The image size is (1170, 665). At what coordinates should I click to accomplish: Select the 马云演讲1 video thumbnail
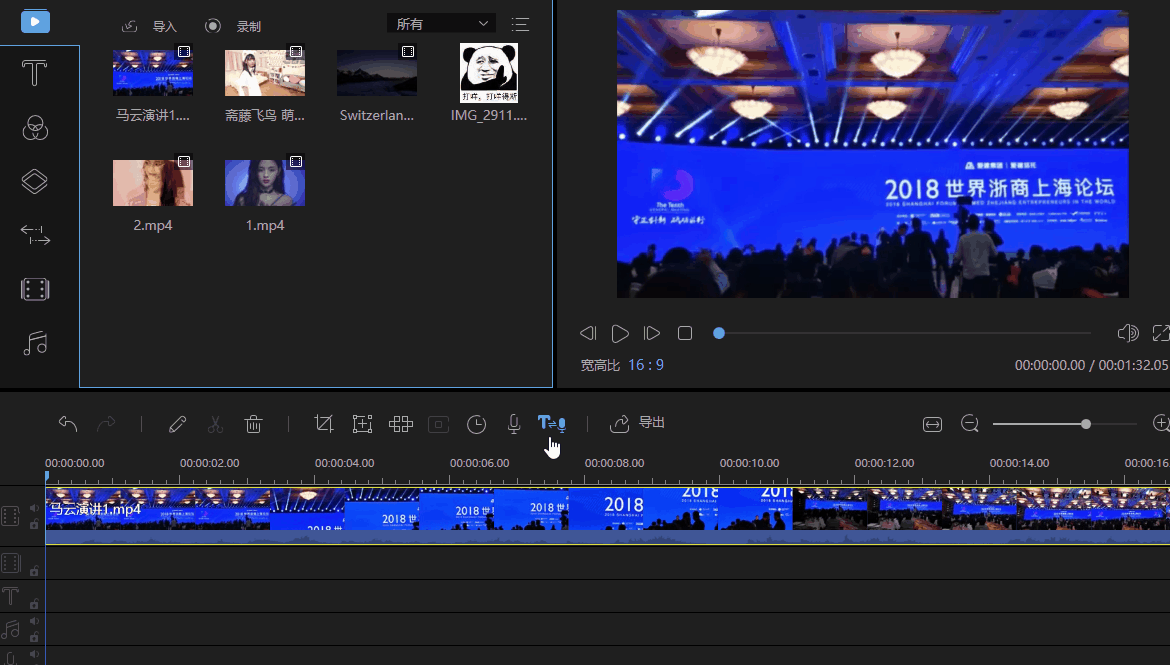tap(153, 72)
